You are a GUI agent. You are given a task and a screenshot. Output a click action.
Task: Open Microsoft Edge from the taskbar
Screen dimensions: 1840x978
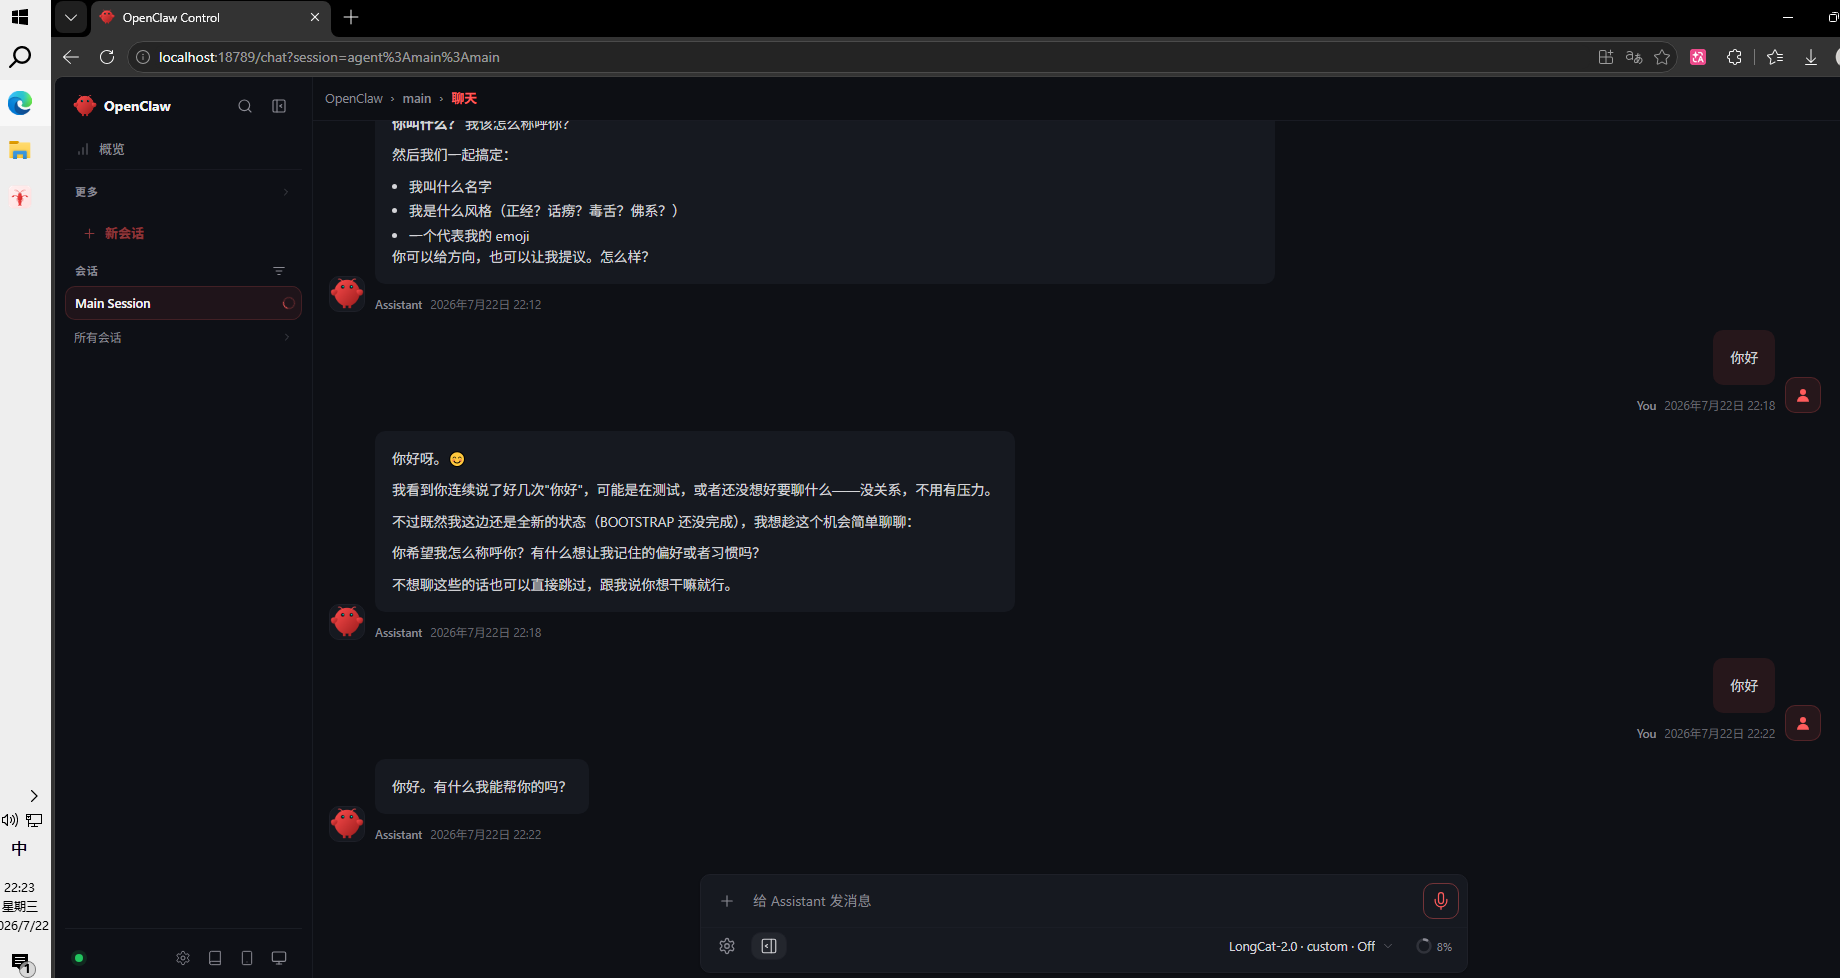click(x=20, y=103)
